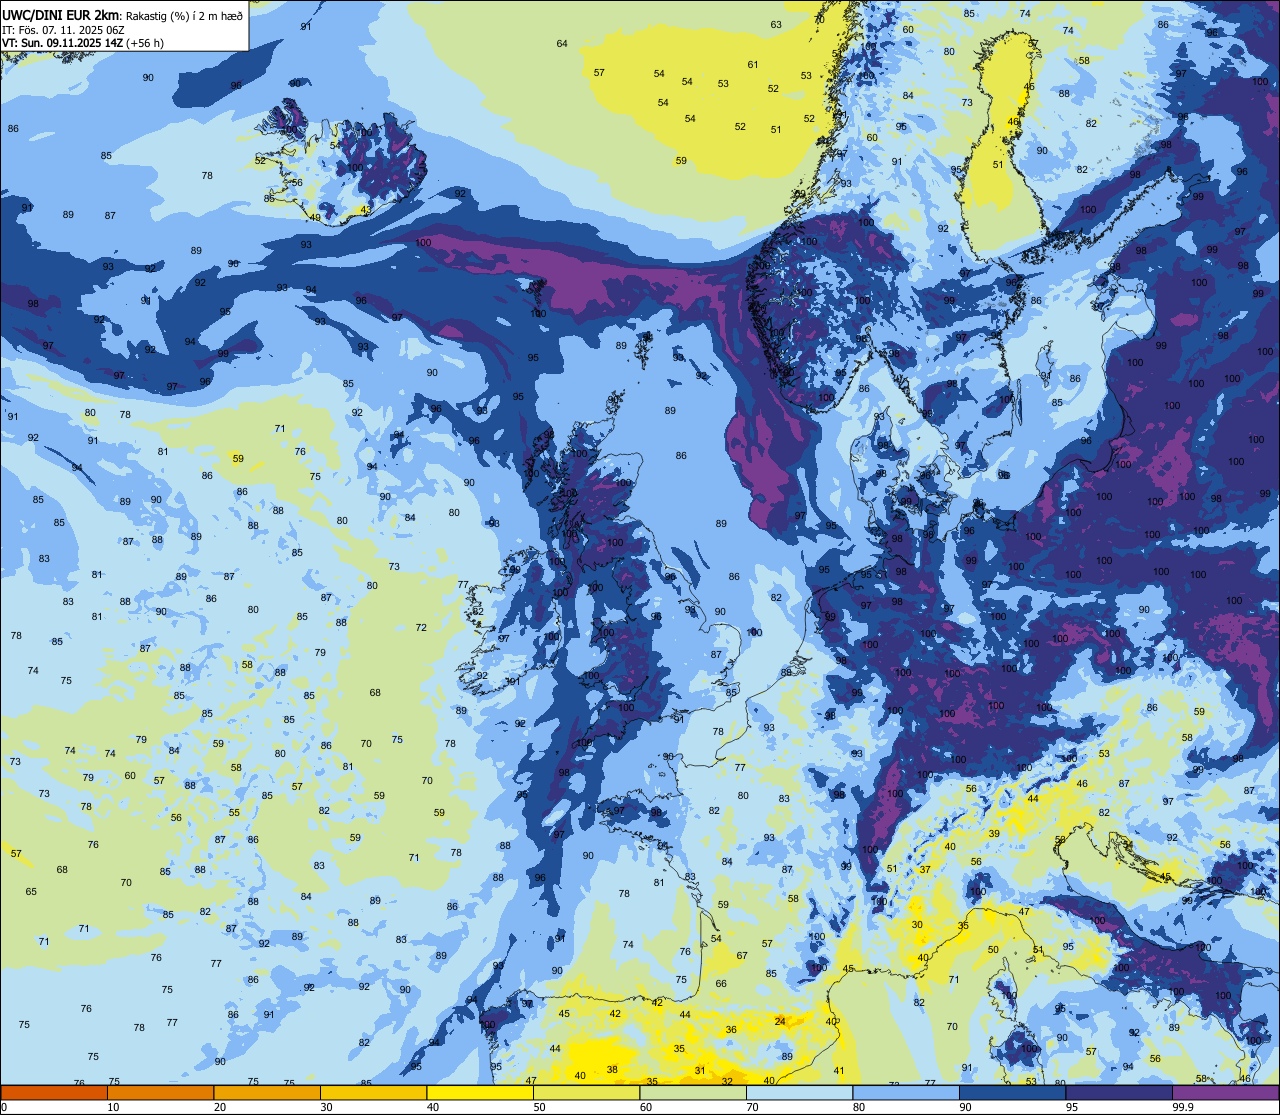
Task: Click the map value "64" at the top centre
Action: pyautogui.click(x=562, y=43)
